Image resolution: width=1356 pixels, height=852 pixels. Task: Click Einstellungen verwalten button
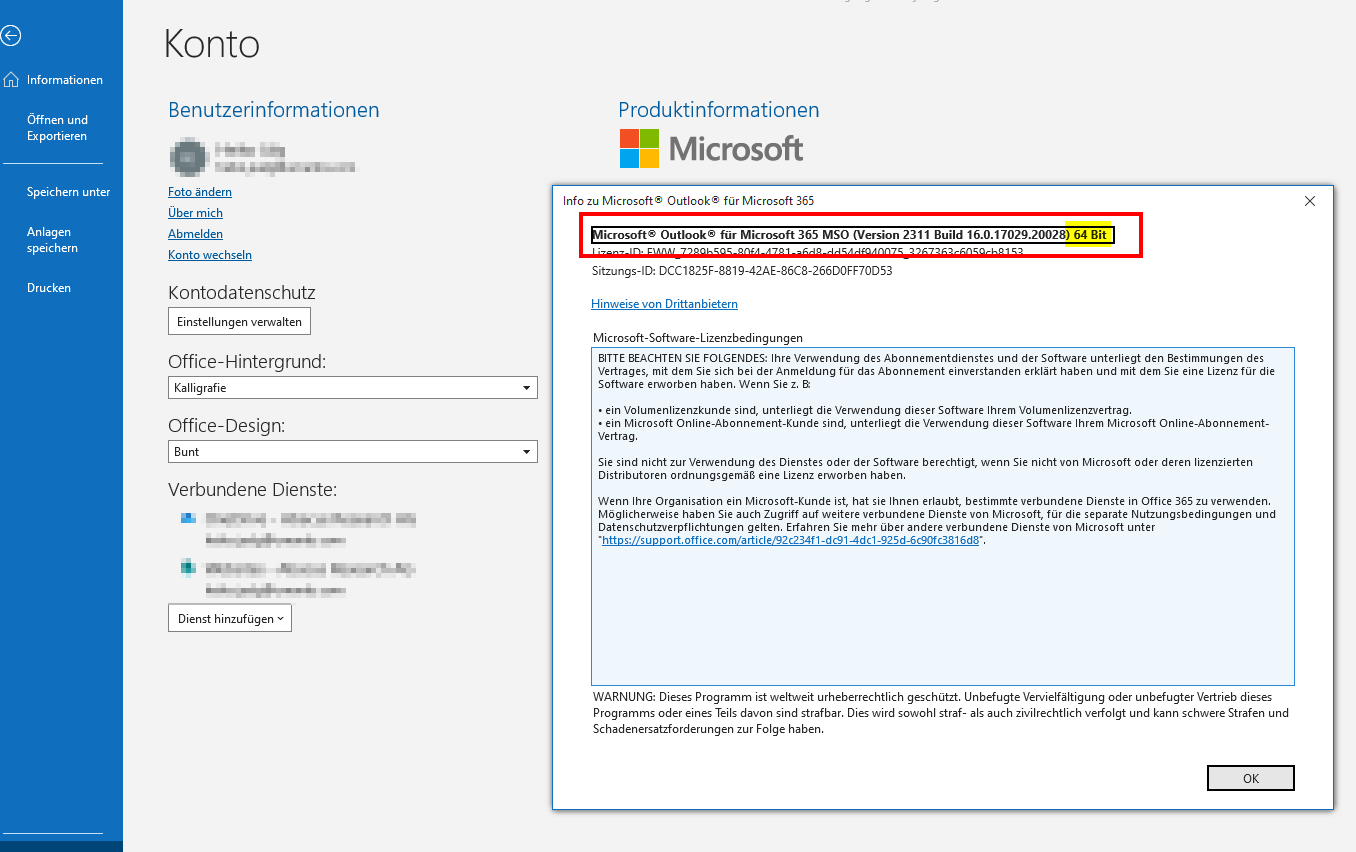[x=239, y=322]
